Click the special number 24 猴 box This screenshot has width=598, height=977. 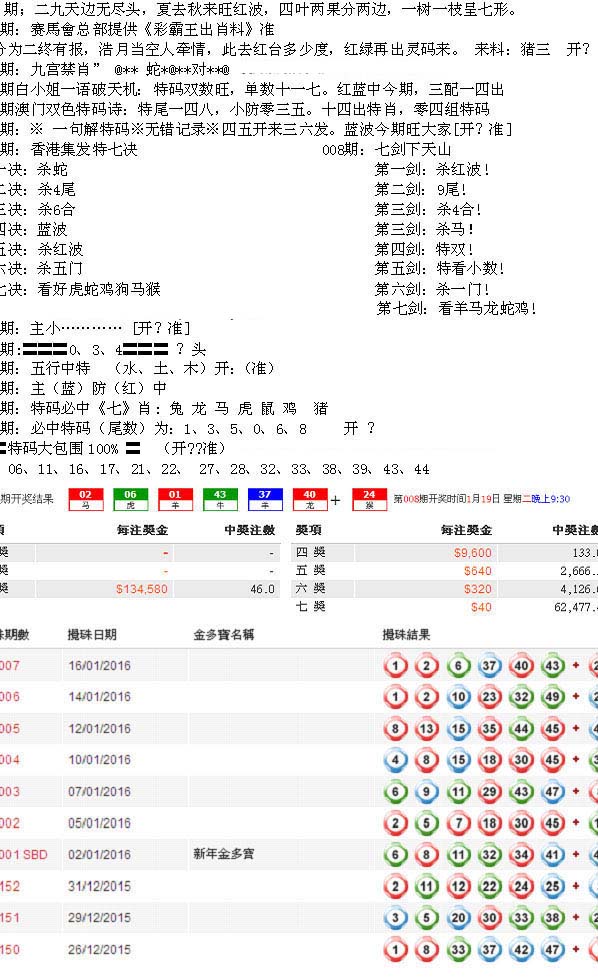click(x=369, y=499)
